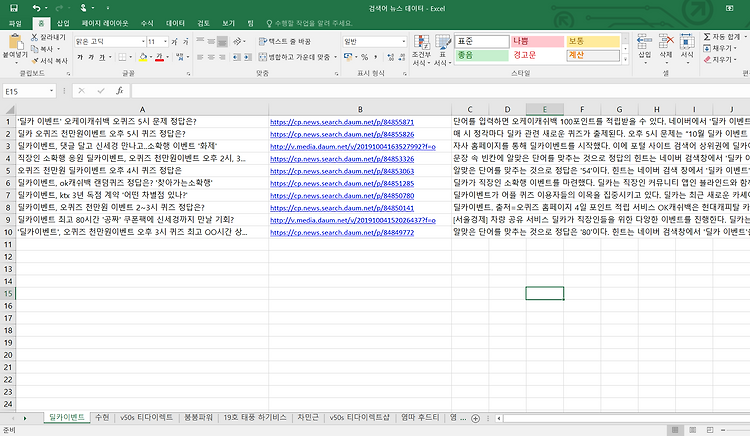Open the font size dropdown showing 11

(x=165, y=42)
